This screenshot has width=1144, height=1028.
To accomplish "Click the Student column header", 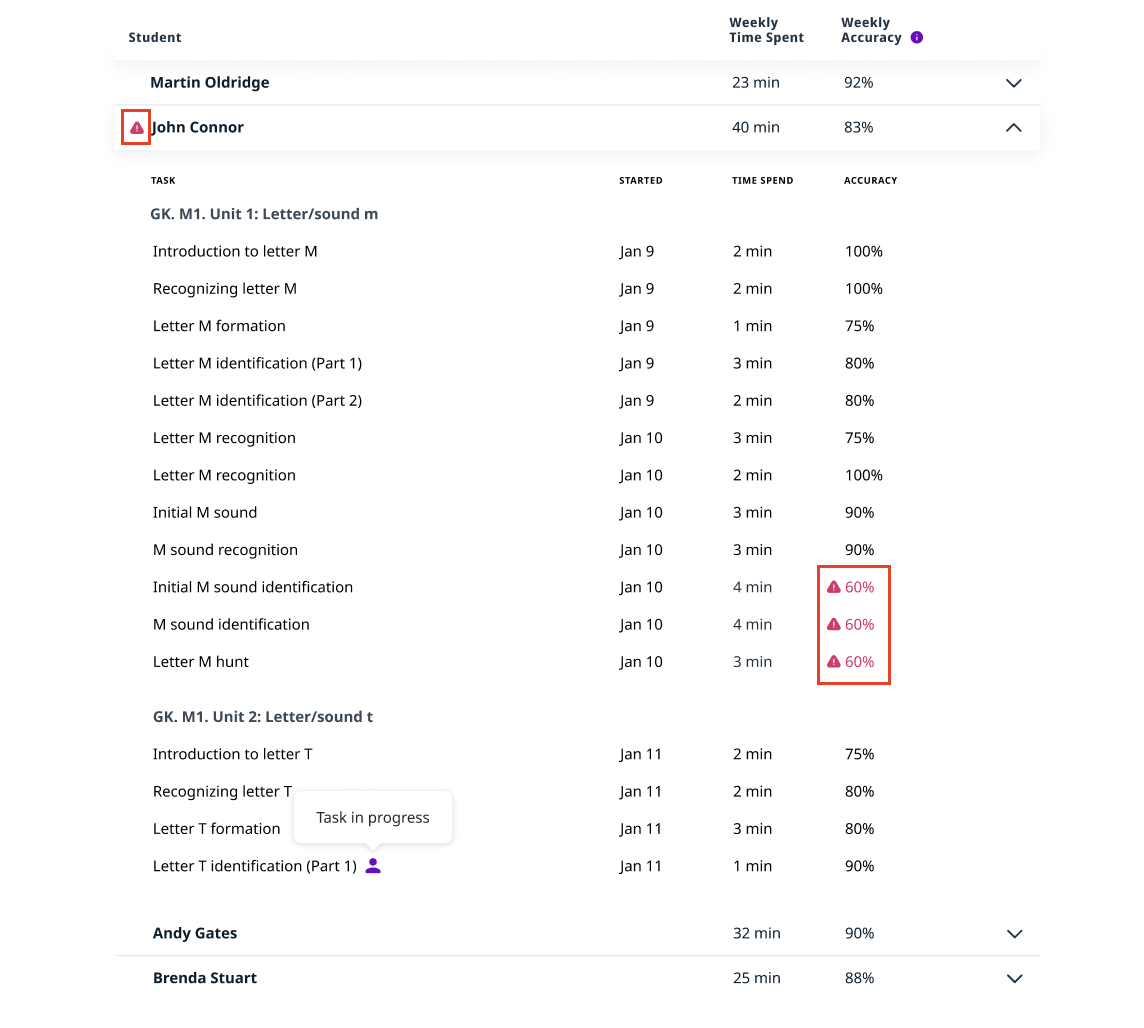I will (x=155, y=38).
